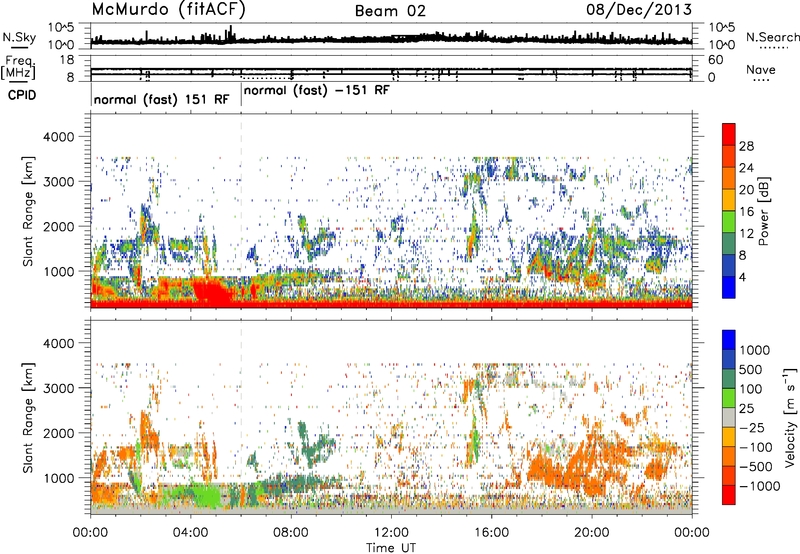The width and height of the screenshot is (800, 554).
Task: Click the 'N.Search' legend label
Action: (772, 37)
